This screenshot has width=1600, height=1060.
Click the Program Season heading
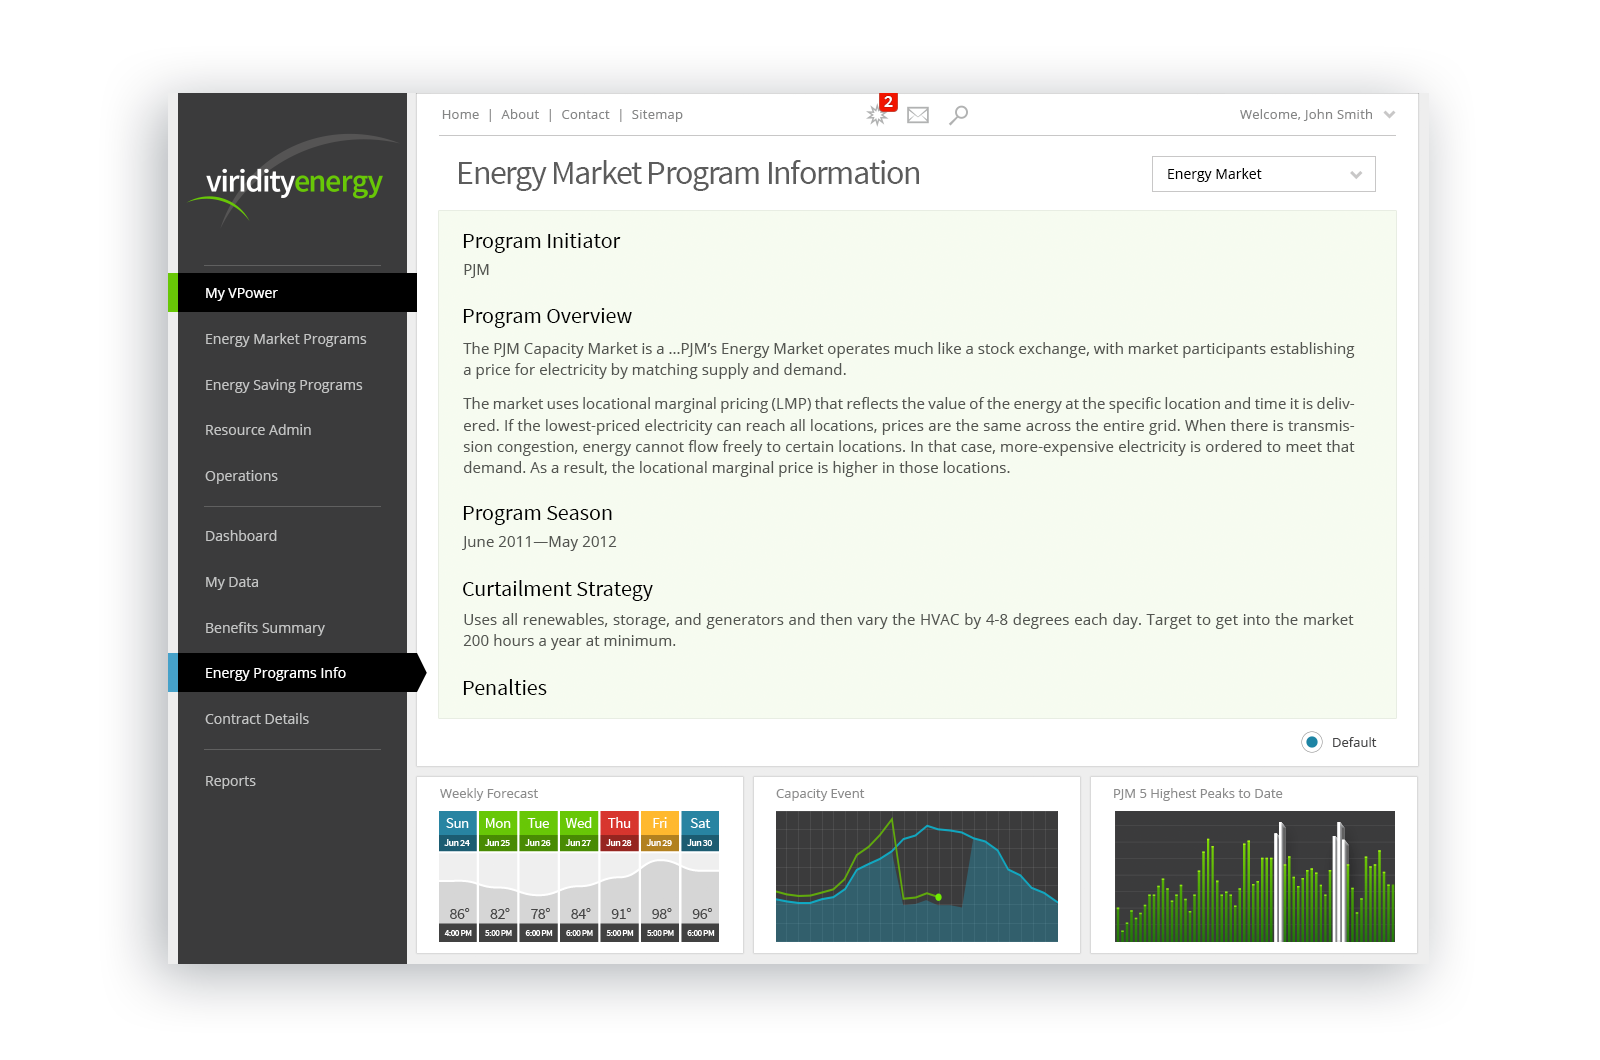[537, 513]
